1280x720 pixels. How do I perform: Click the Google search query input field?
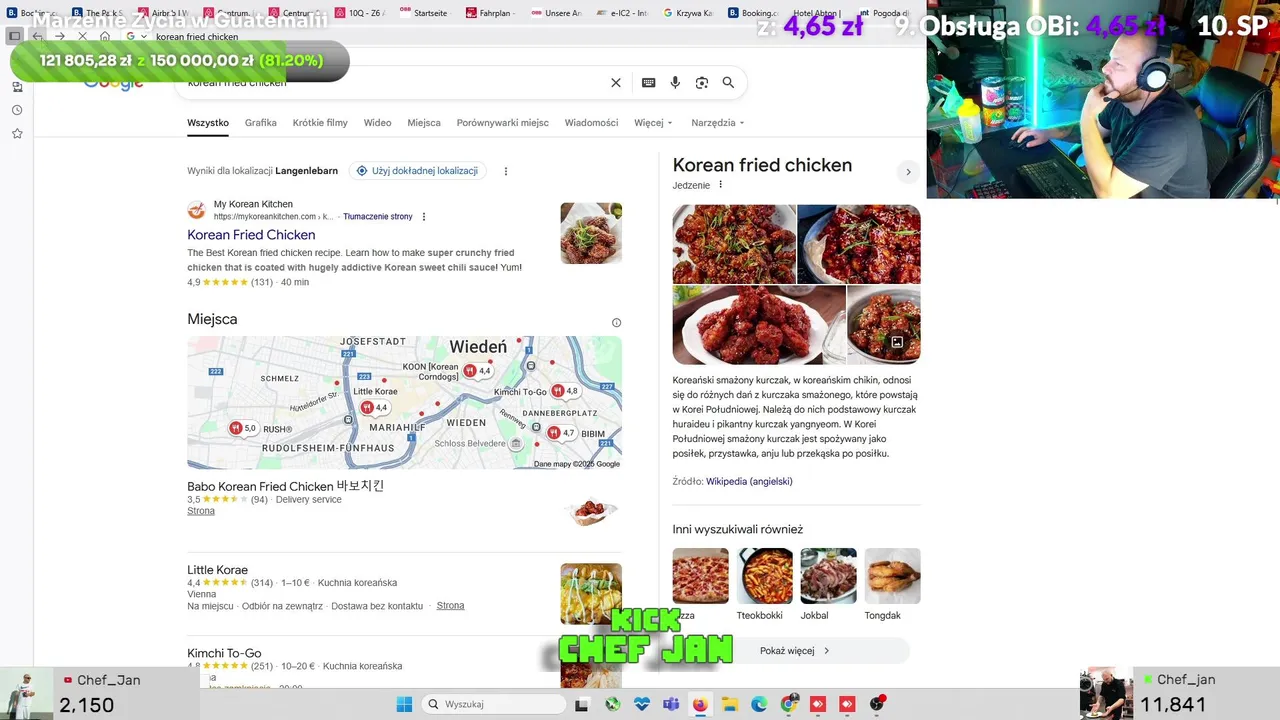395,83
